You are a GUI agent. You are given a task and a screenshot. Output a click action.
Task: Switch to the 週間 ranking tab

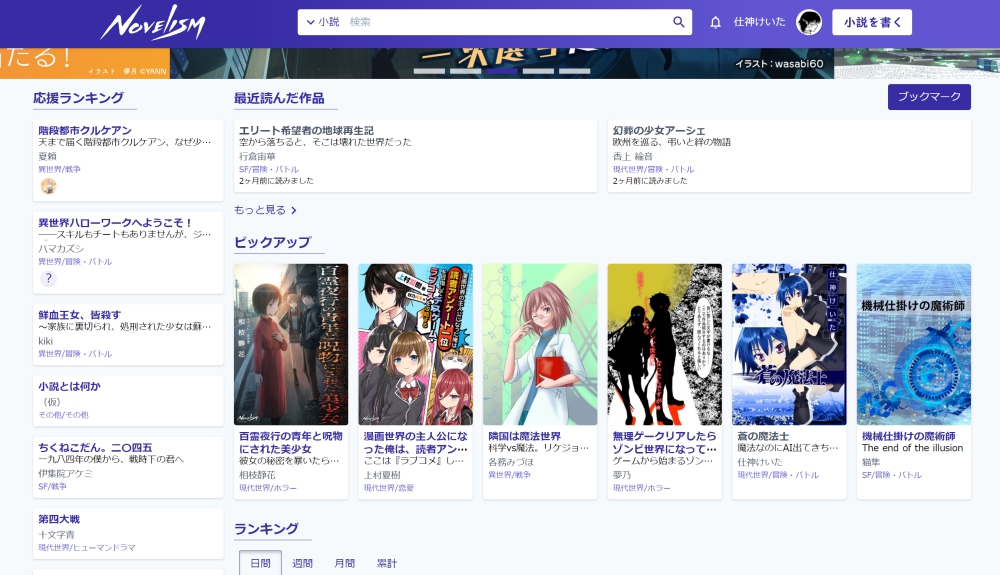coord(302,563)
